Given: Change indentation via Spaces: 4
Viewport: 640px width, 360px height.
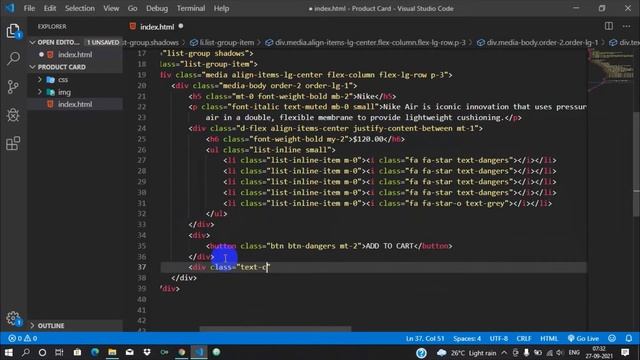Looking at the screenshot, I should point(467,338).
